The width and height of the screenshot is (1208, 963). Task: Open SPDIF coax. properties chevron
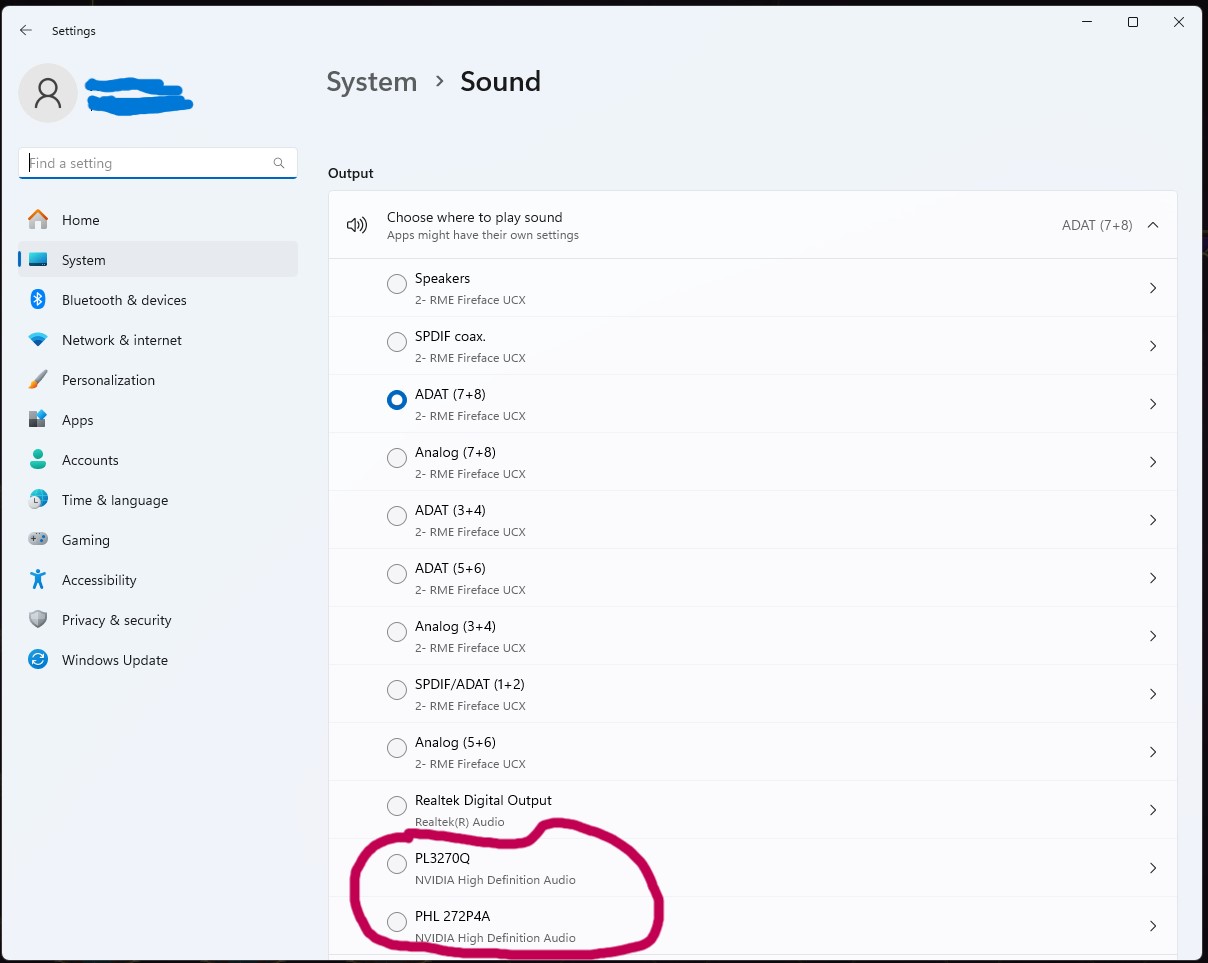(1153, 346)
